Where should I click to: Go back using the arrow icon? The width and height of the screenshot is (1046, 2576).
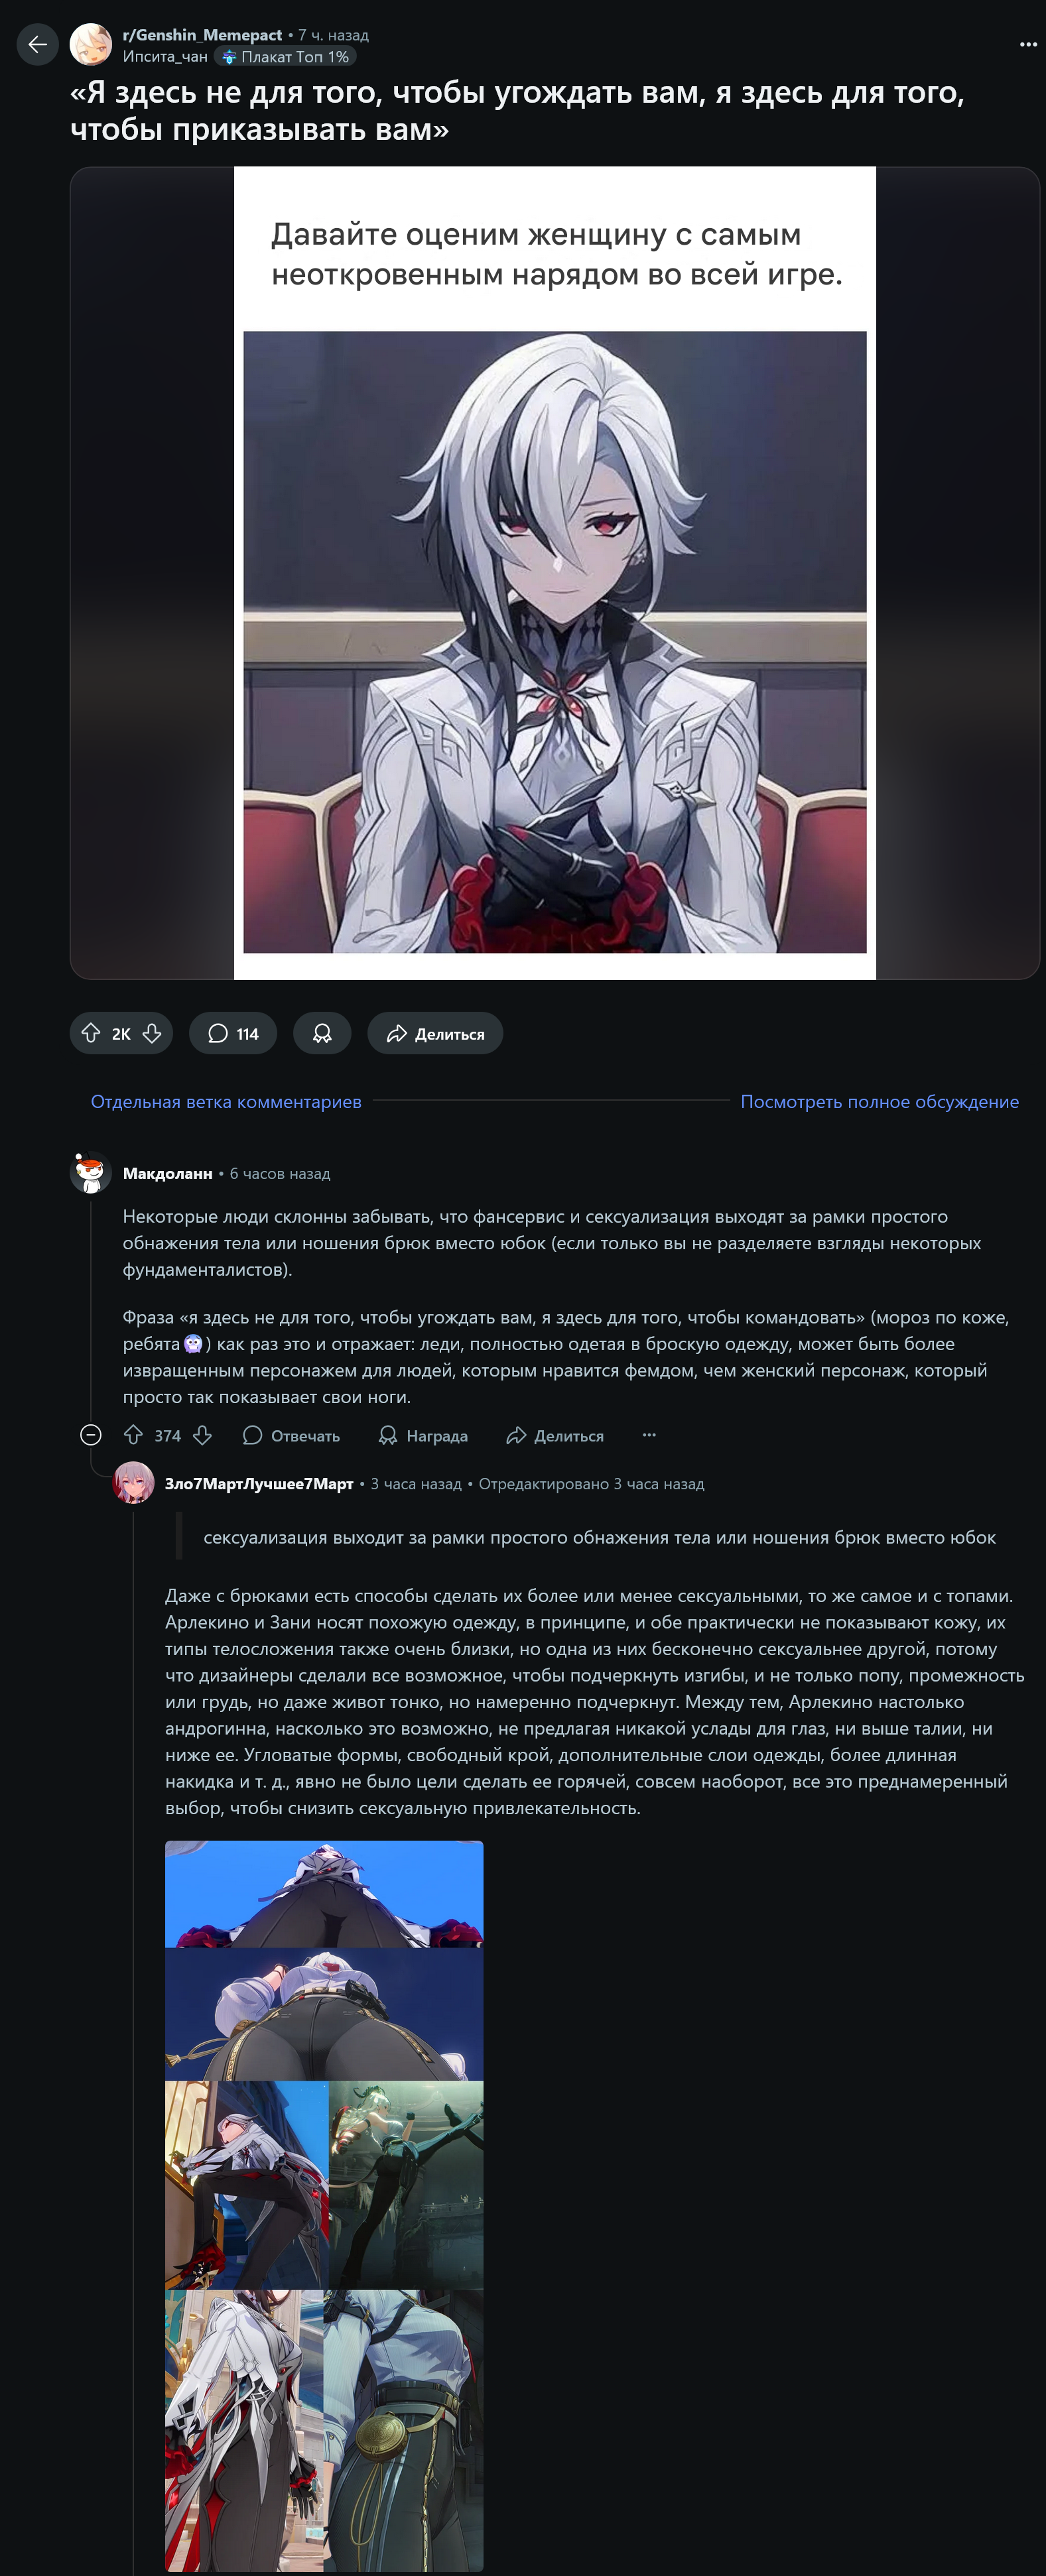38,44
